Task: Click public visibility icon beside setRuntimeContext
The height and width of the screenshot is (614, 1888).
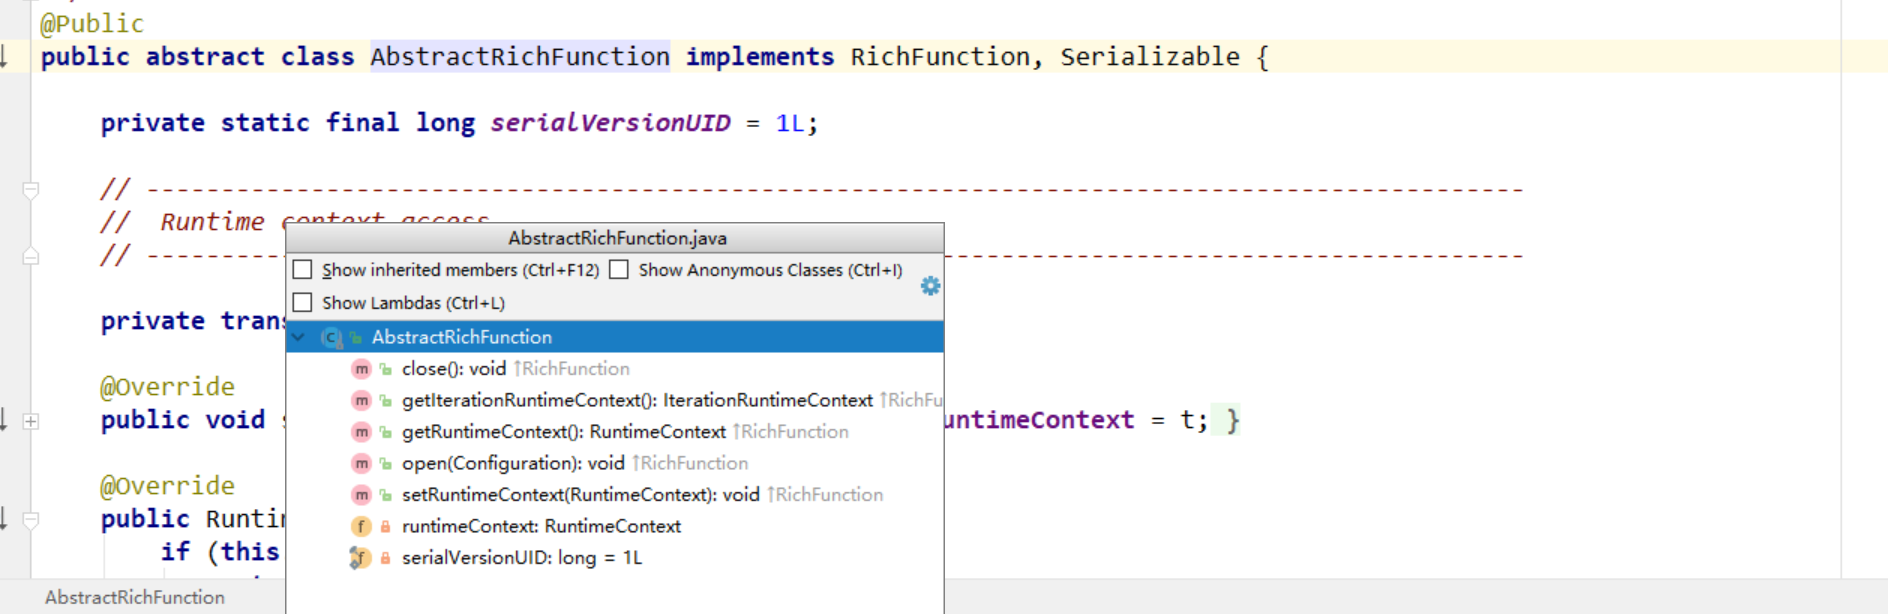Action: click(385, 496)
